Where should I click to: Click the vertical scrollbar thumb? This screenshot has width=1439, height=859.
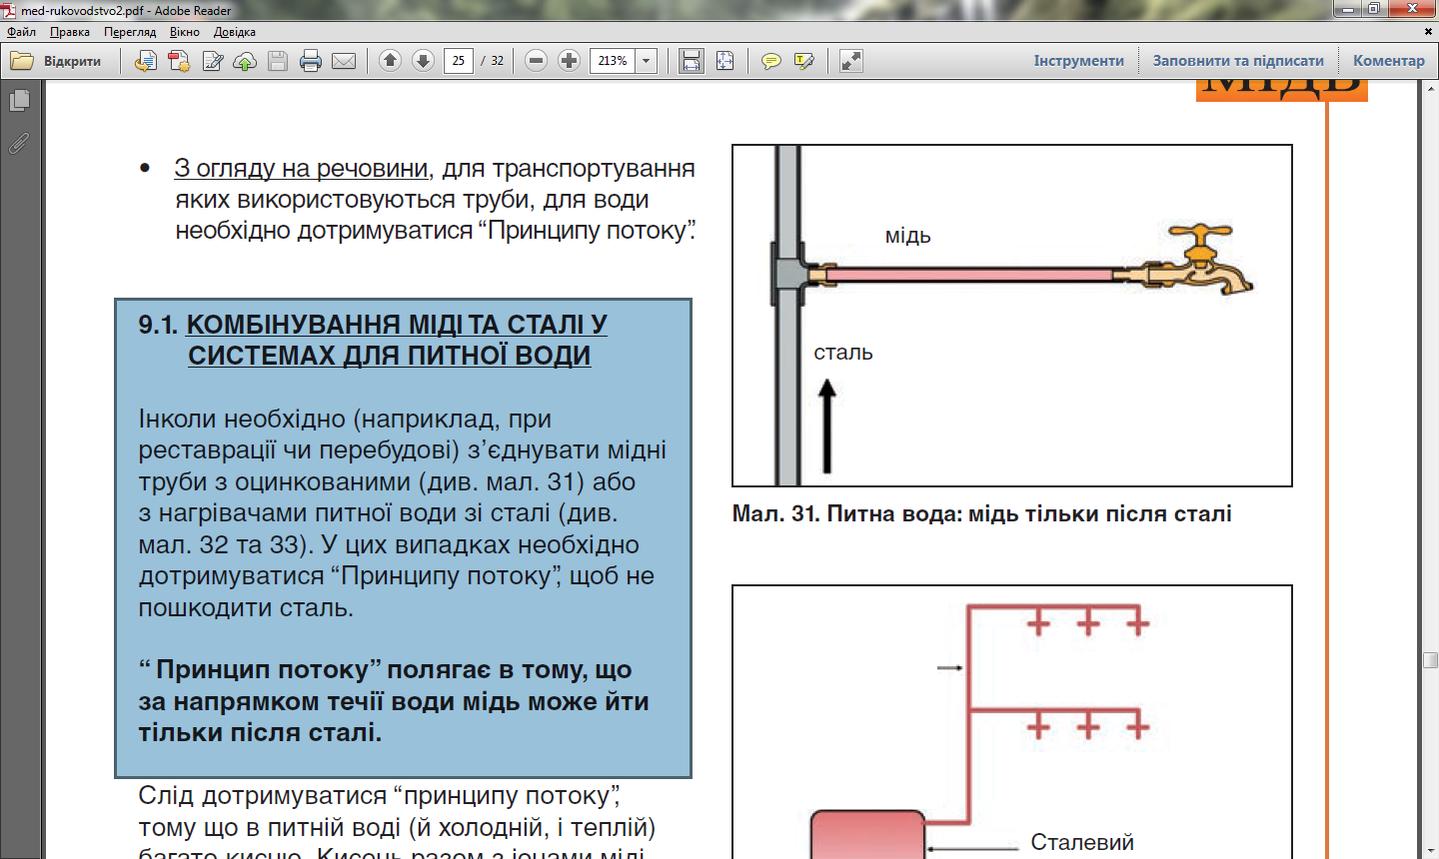tap(1431, 660)
